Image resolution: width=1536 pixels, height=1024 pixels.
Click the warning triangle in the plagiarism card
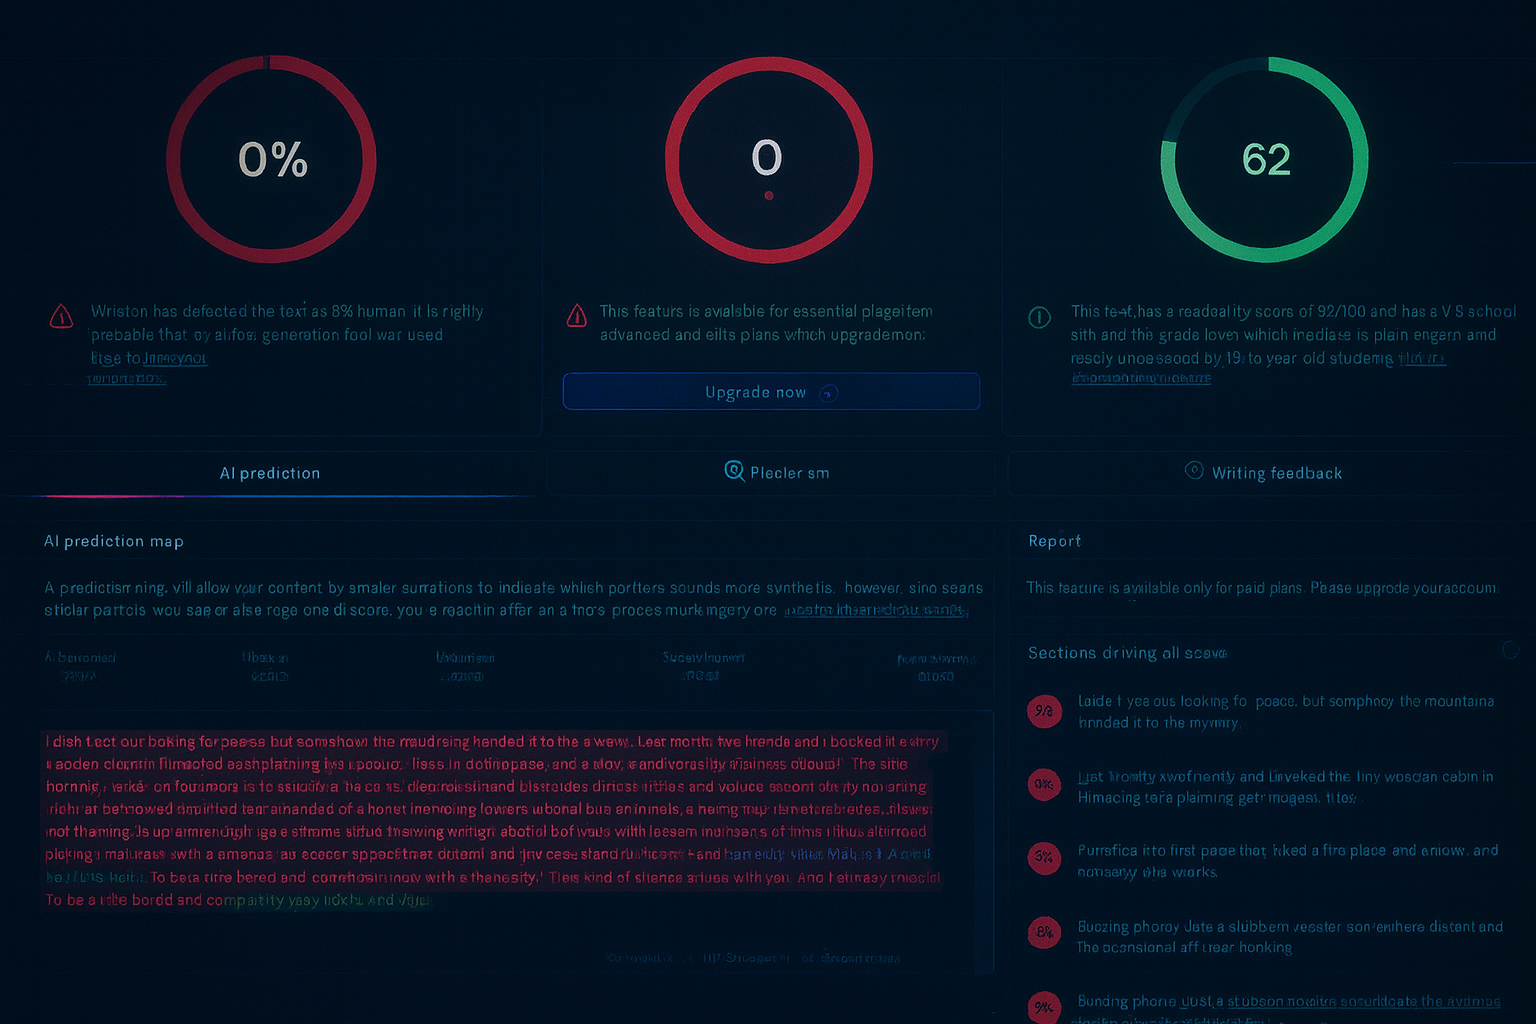coord(577,317)
